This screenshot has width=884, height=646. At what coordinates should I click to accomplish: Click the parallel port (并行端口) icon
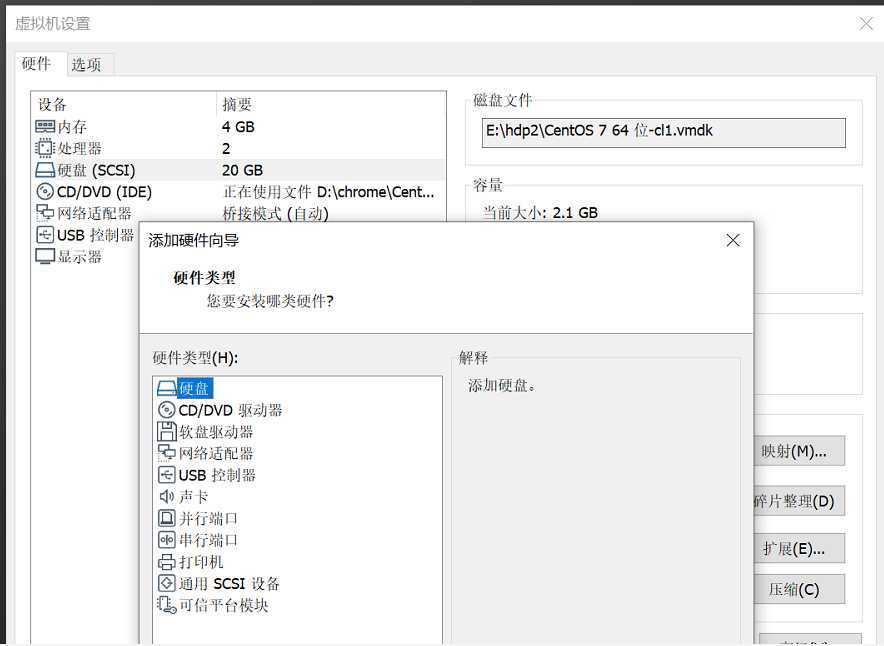pyautogui.click(x=167, y=518)
